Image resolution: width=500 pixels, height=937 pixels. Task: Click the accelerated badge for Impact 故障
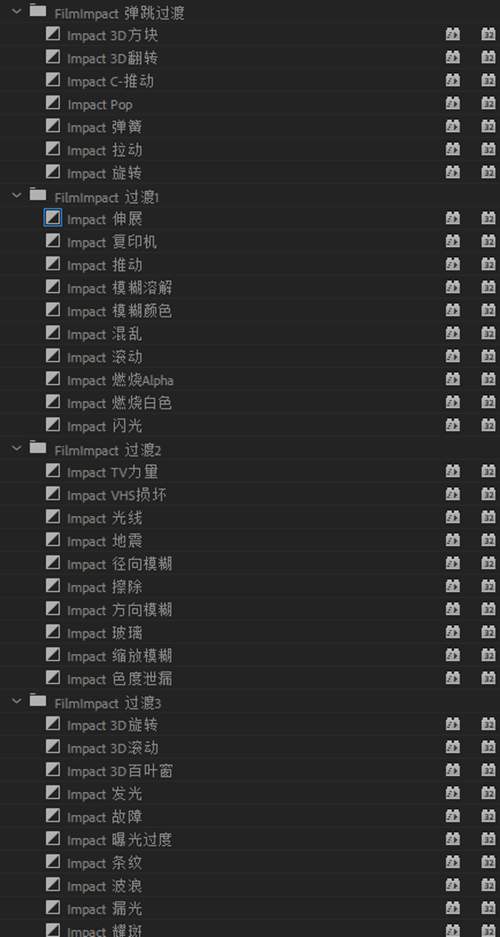click(x=453, y=816)
